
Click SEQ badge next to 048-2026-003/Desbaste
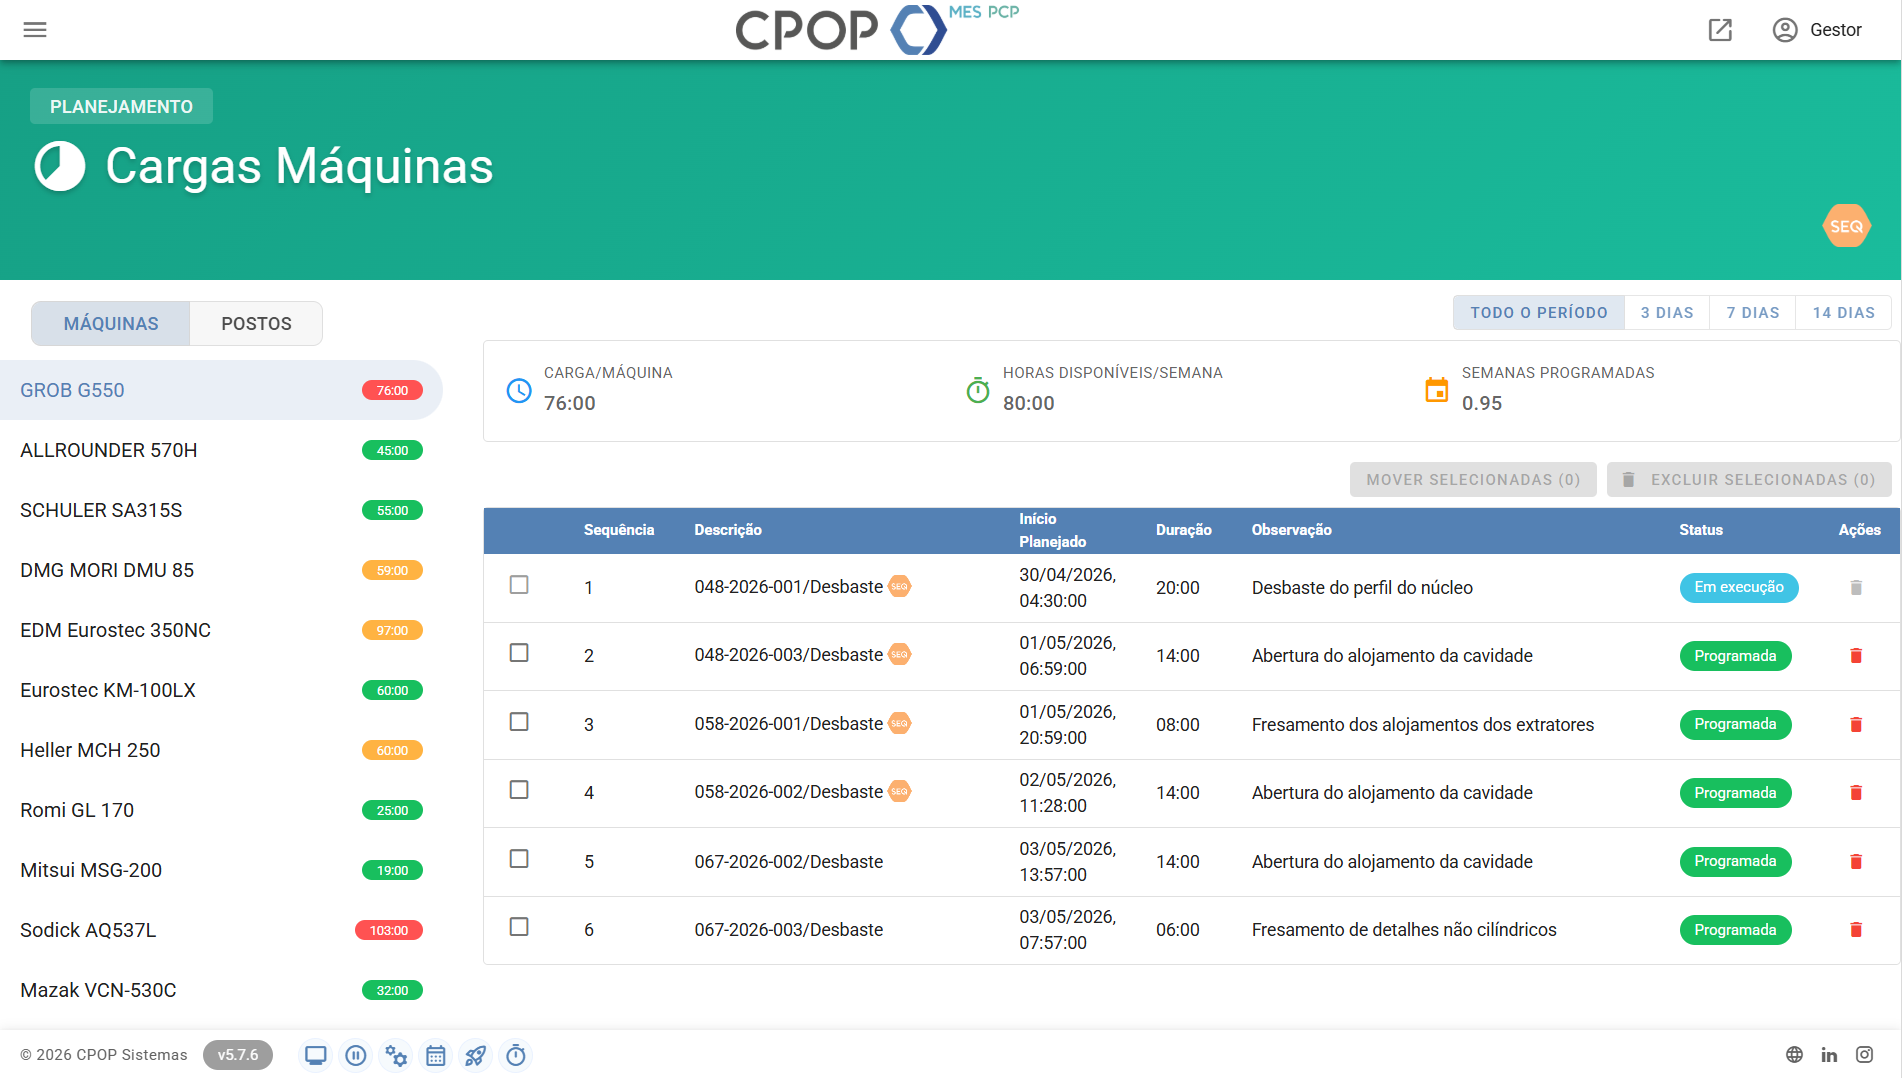pos(900,655)
